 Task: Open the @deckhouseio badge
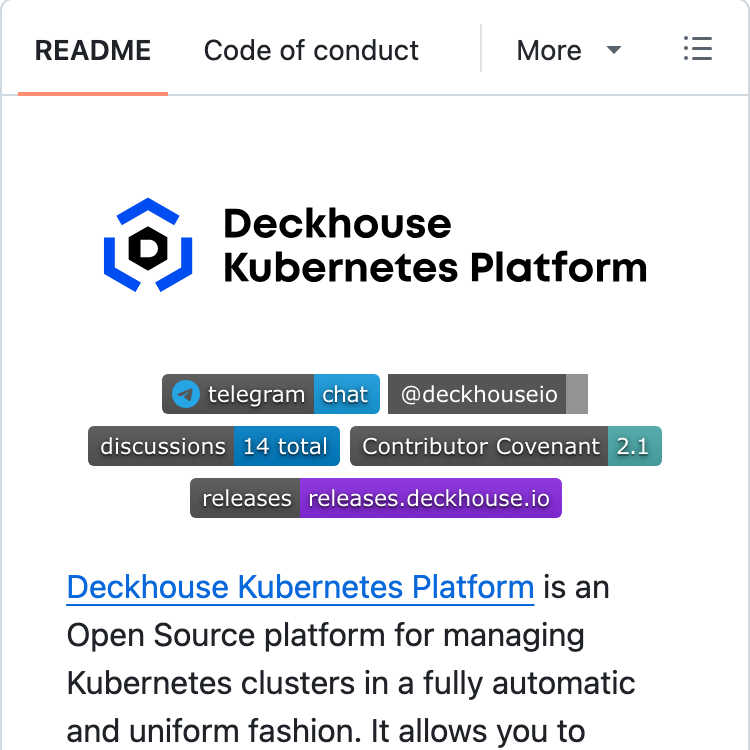pyautogui.click(x=487, y=394)
